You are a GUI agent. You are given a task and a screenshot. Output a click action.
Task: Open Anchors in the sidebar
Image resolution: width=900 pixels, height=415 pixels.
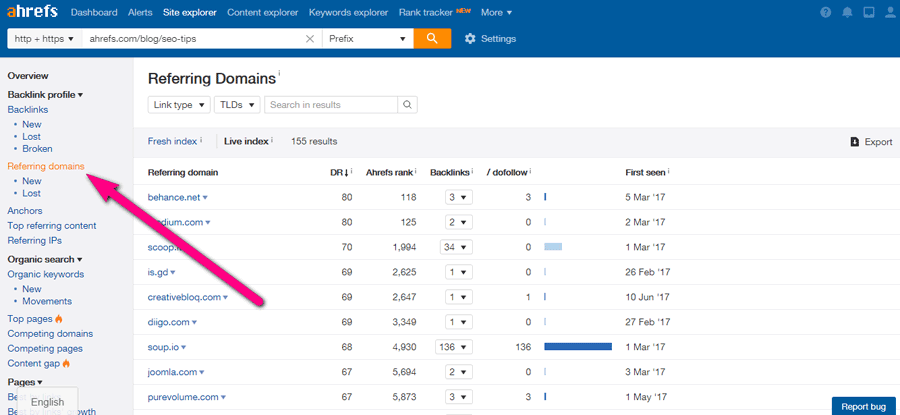(x=25, y=211)
